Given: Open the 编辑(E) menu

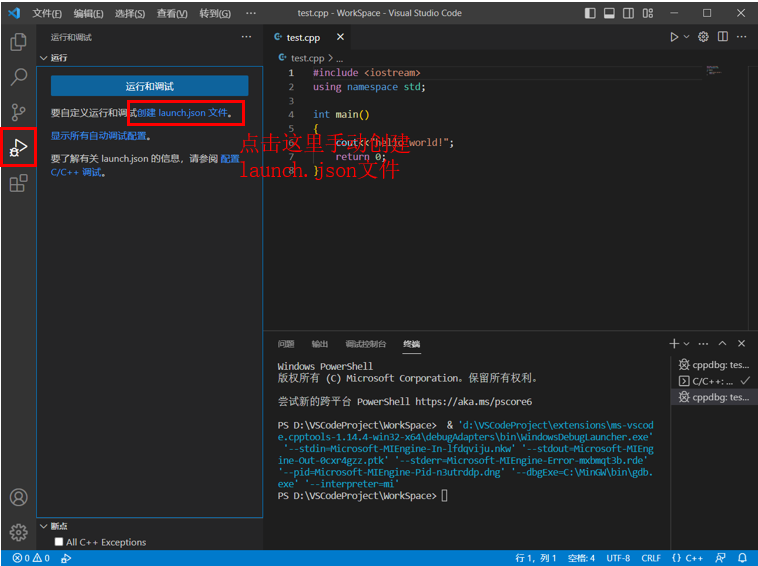Looking at the screenshot, I should pyautogui.click(x=88, y=14).
